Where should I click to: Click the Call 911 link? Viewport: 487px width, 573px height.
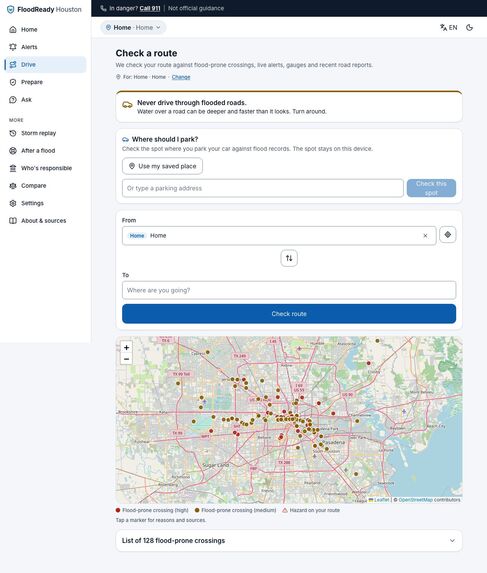click(150, 8)
